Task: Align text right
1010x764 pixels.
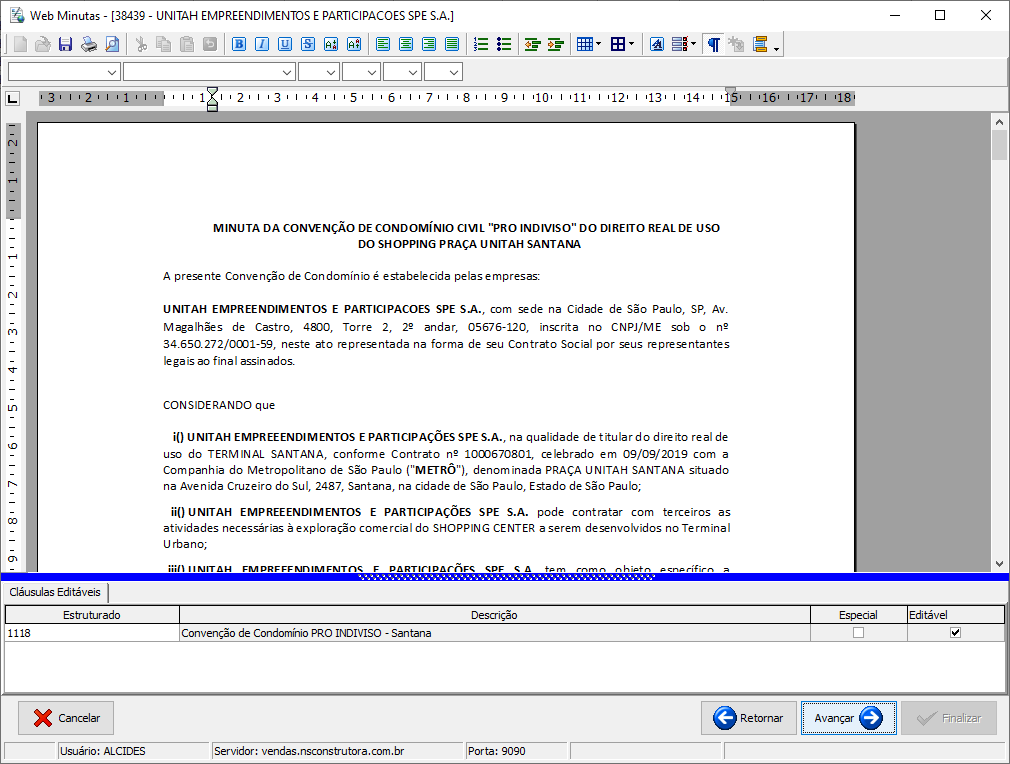Action: click(429, 44)
